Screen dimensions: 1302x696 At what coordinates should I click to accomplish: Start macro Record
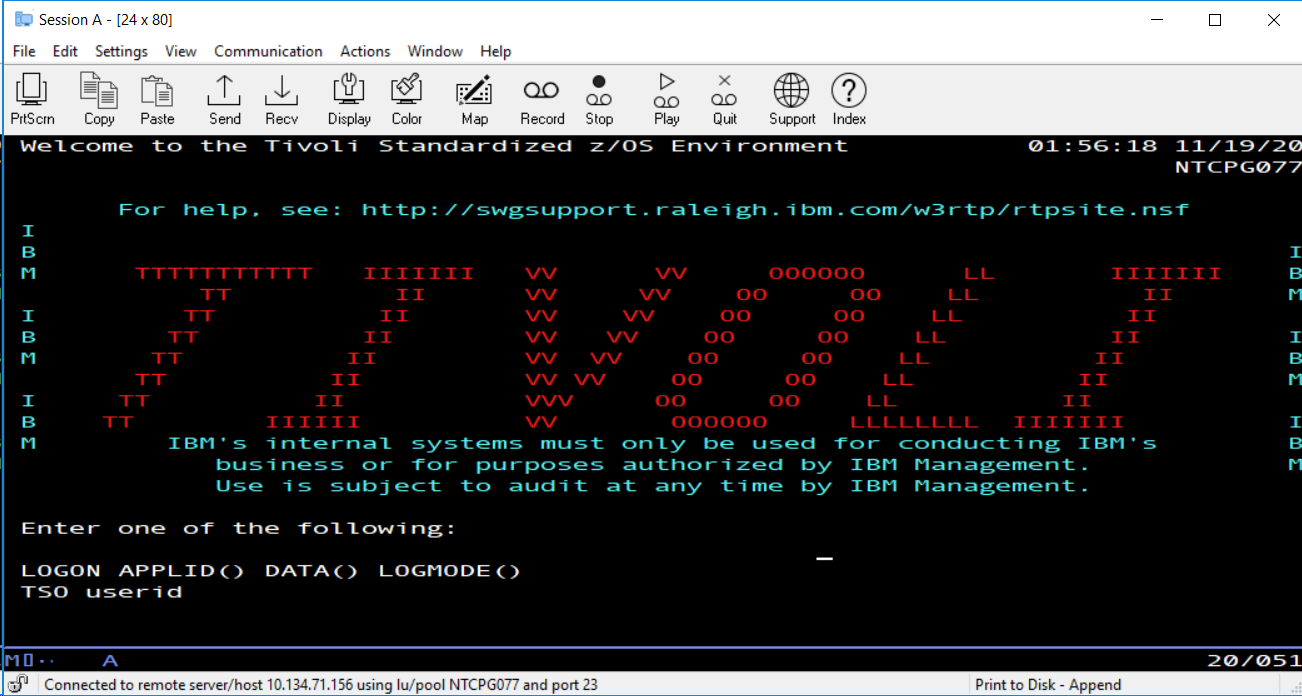click(x=542, y=100)
